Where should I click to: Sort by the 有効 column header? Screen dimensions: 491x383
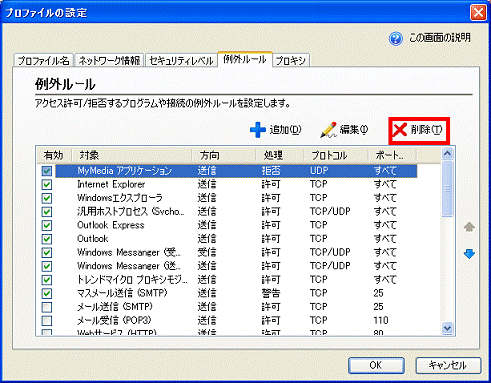pyautogui.click(x=53, y=155)
